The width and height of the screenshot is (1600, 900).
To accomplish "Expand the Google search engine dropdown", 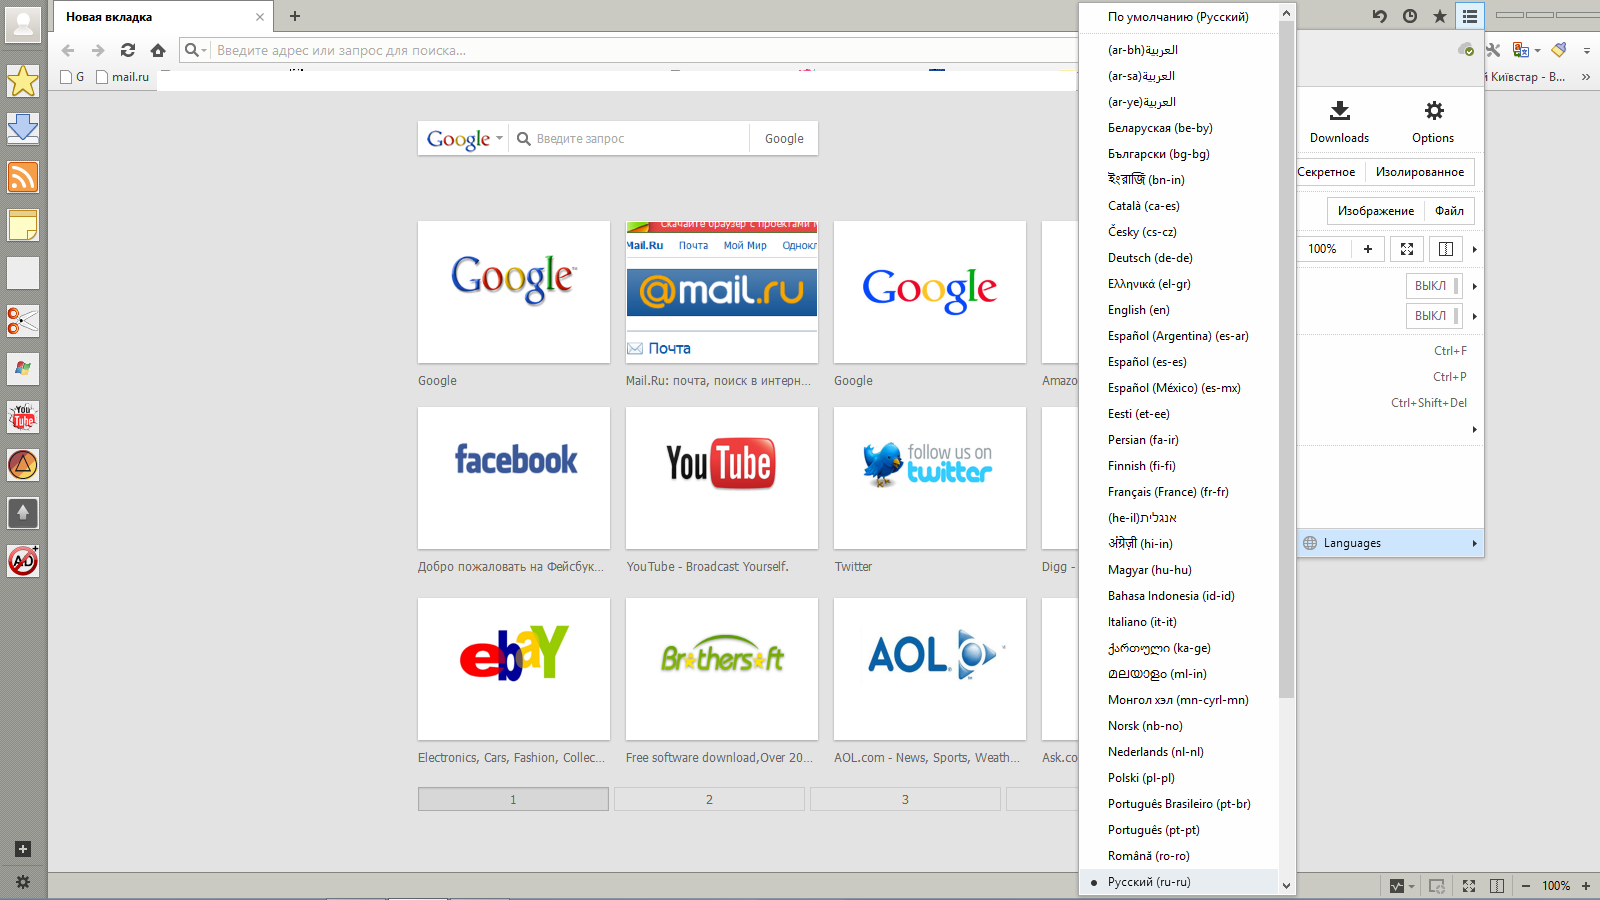I will (464, 139).
